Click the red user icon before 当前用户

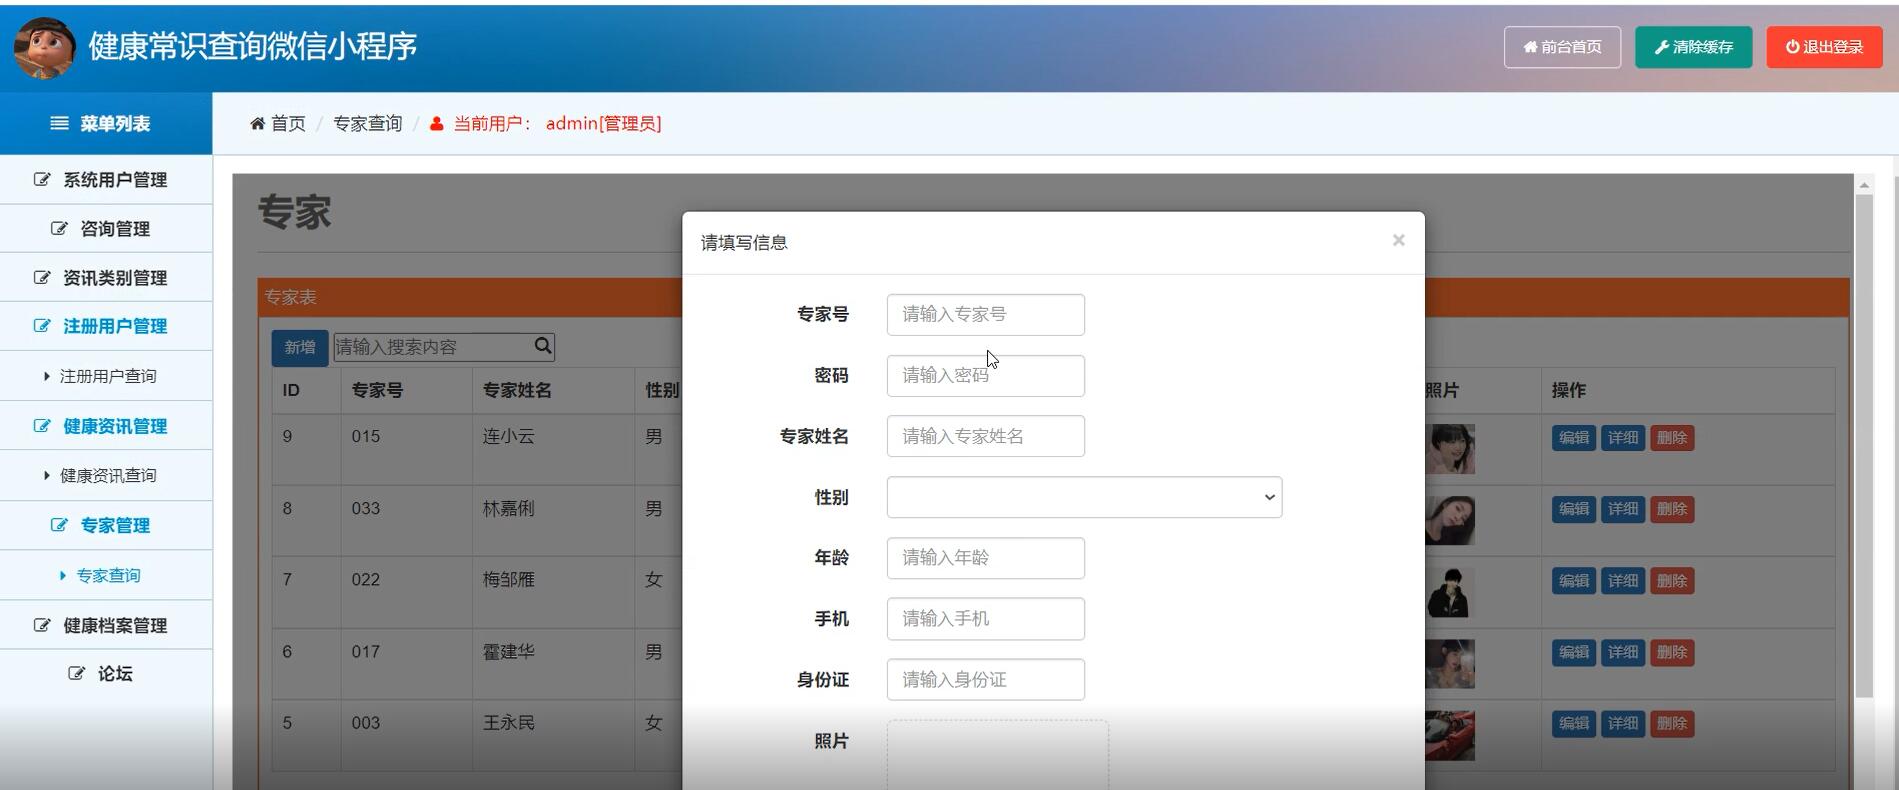coord(437,123)
